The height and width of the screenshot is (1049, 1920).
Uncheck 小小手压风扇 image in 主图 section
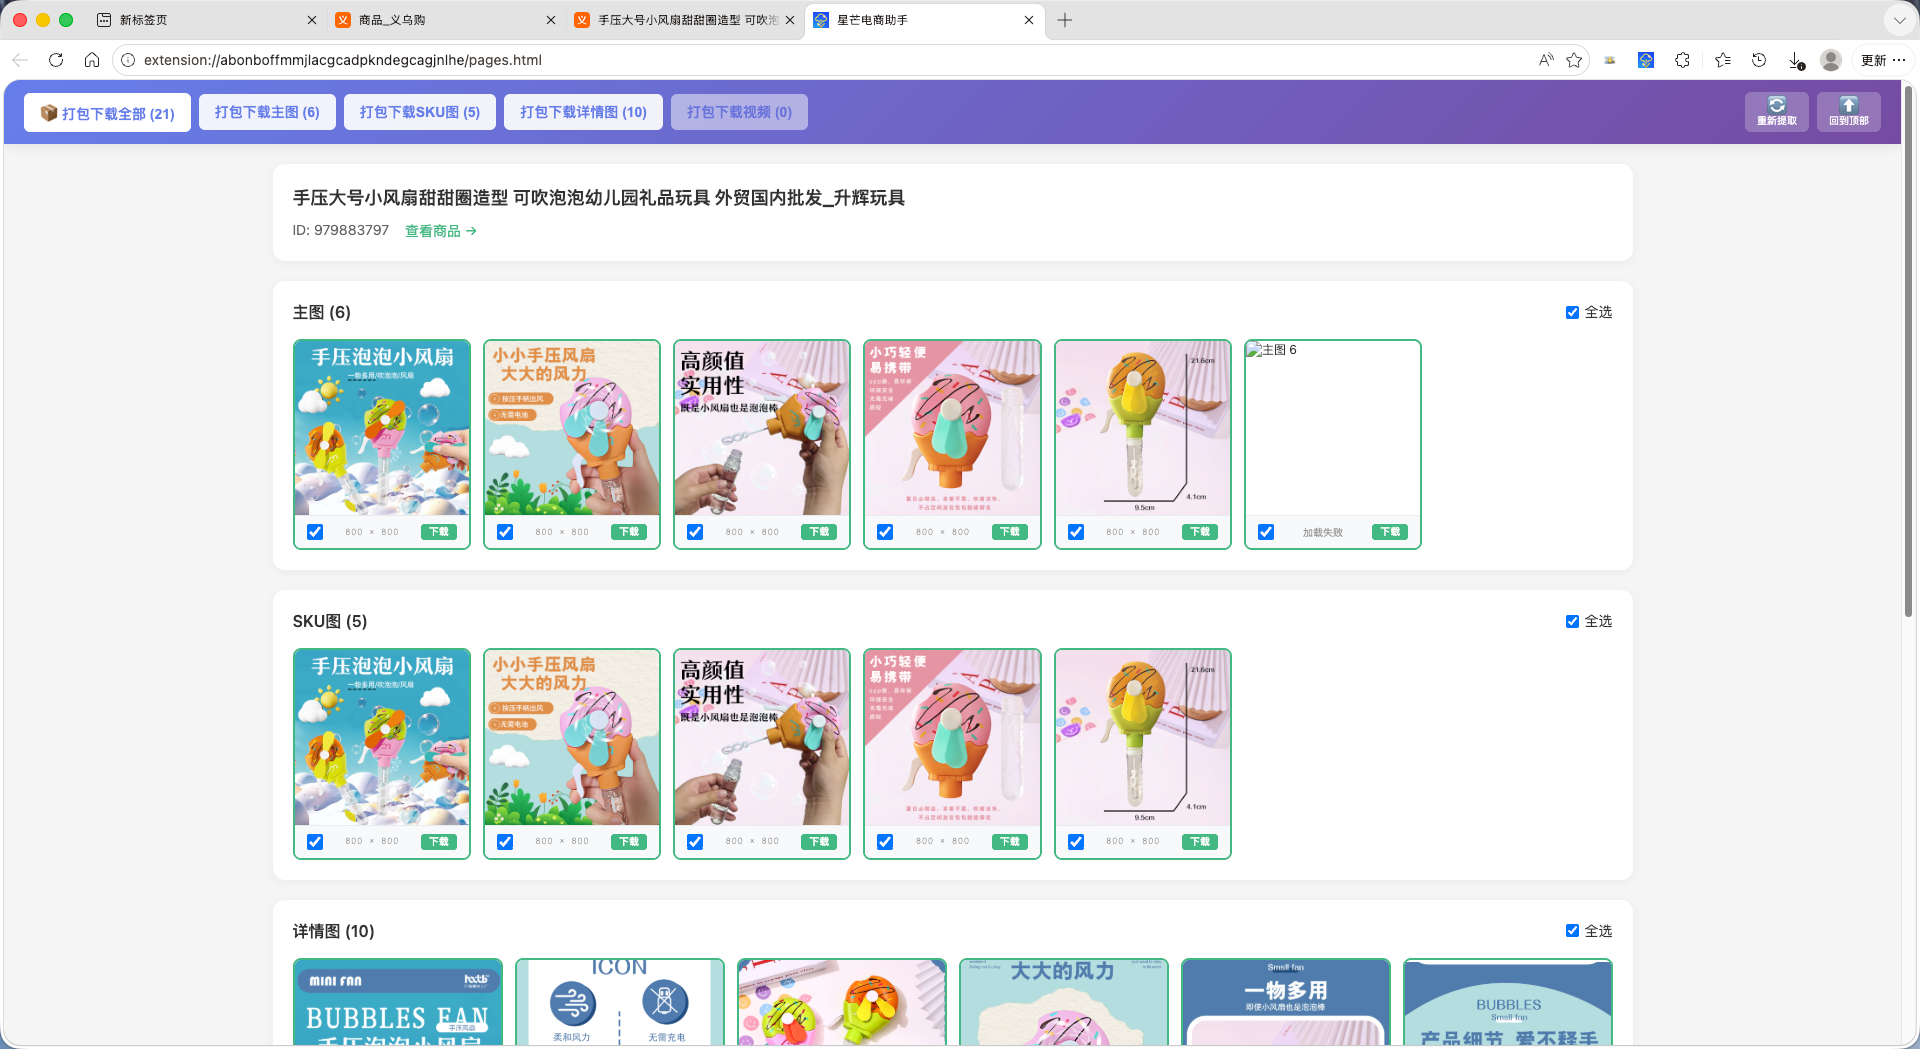pyautogui.click(x=505, y=532)
